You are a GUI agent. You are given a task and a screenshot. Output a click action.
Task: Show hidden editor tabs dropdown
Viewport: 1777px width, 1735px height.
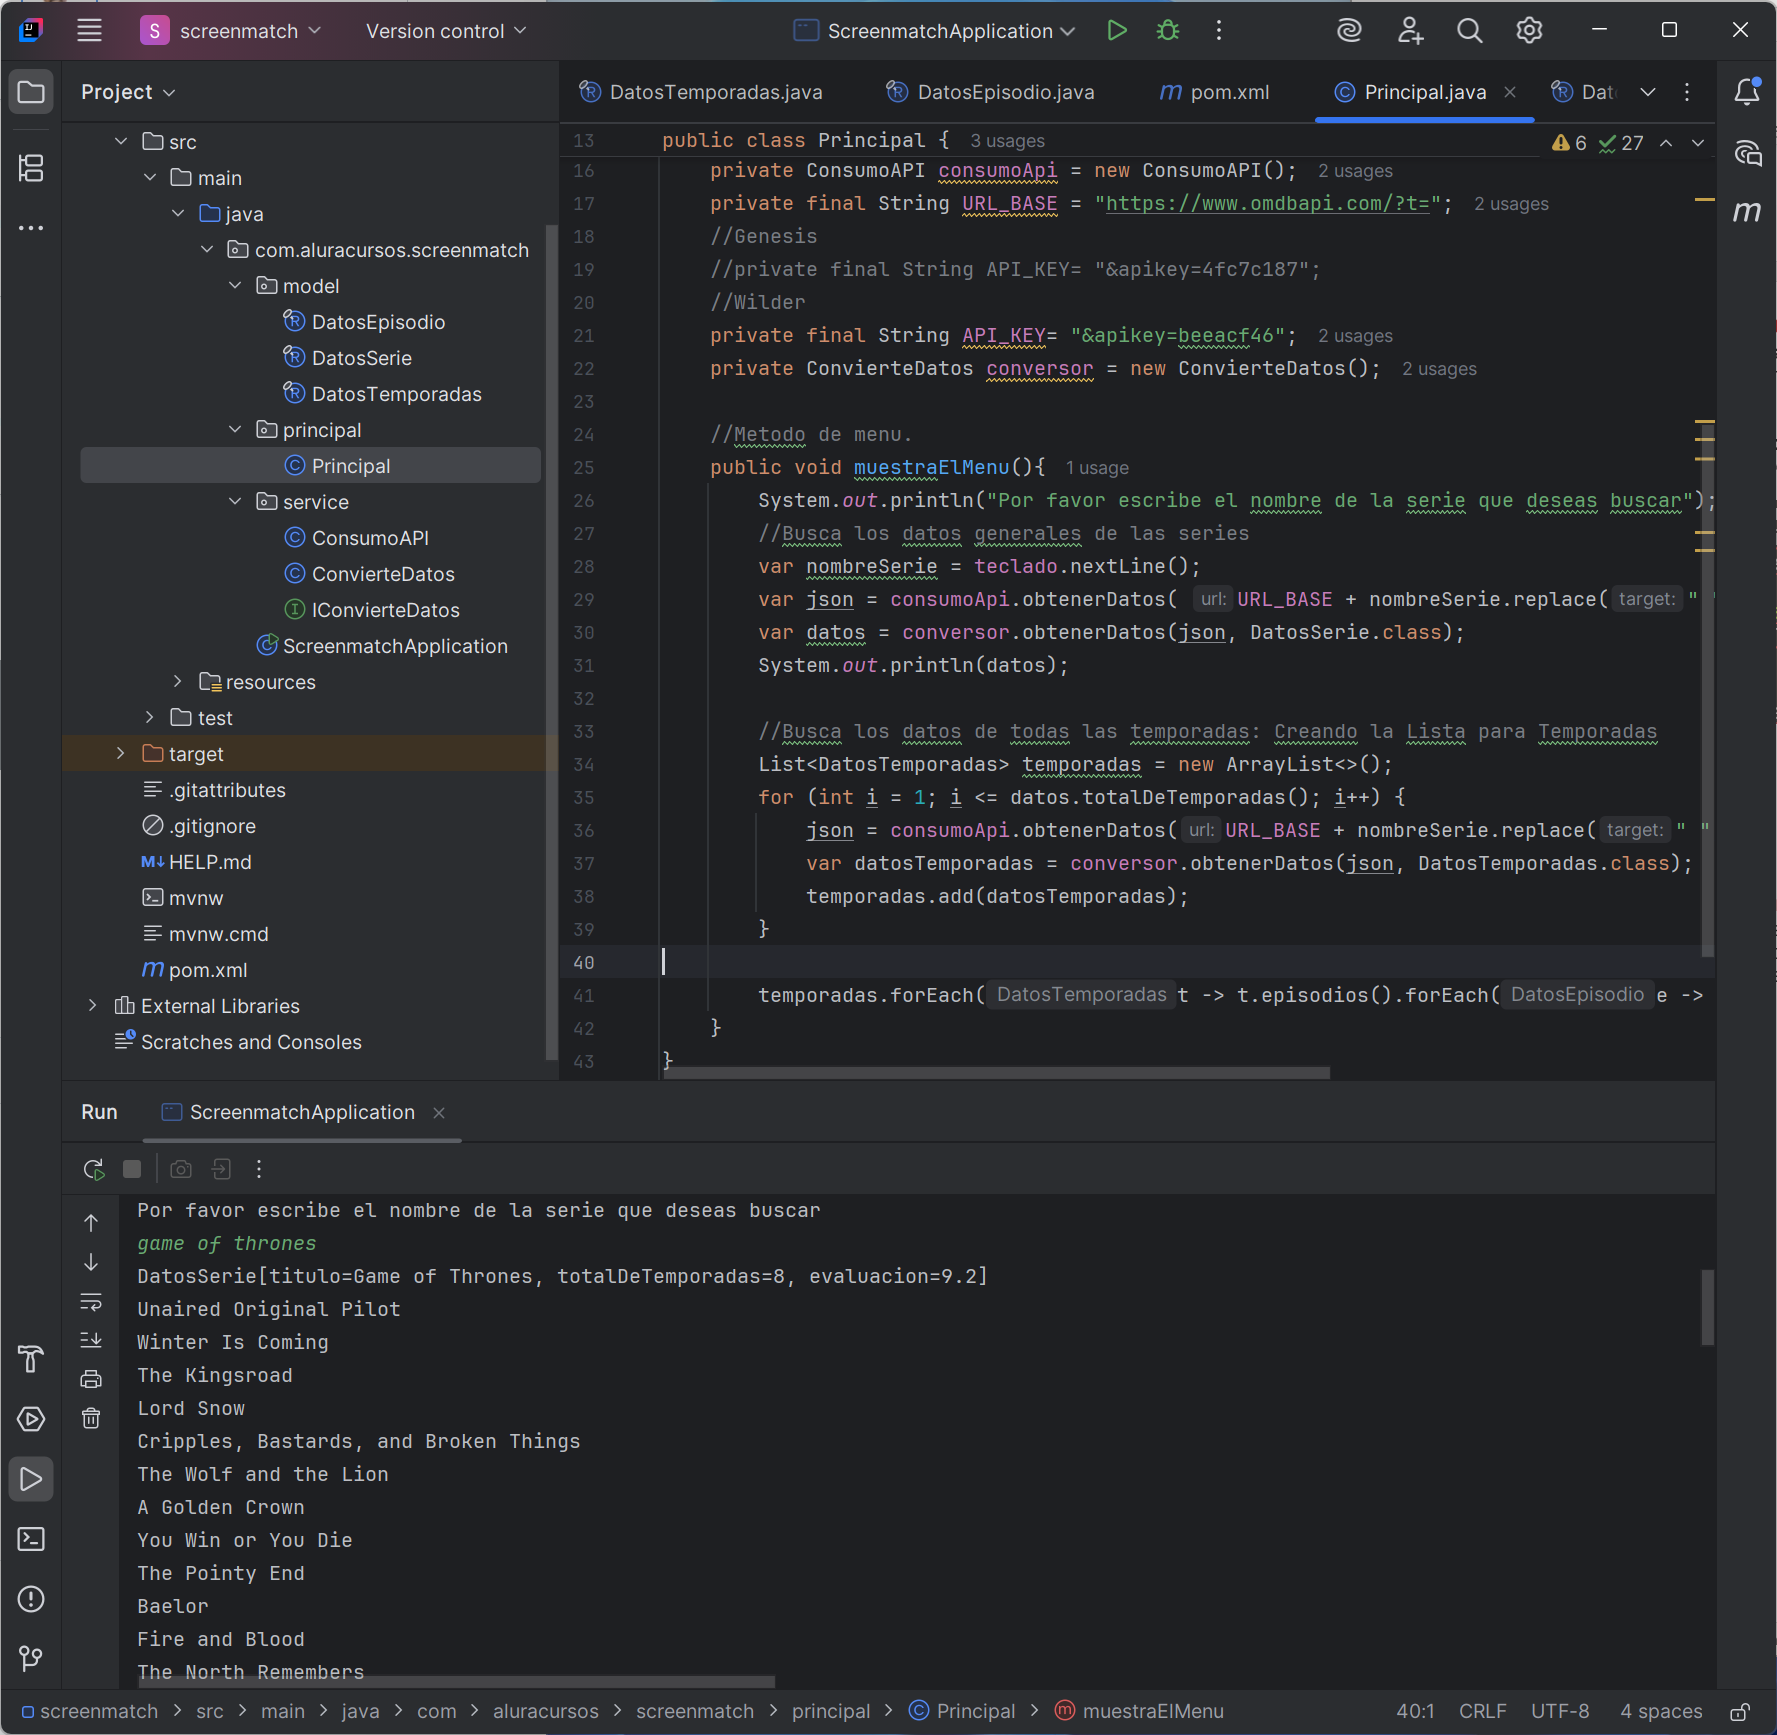click(1648, 92)
